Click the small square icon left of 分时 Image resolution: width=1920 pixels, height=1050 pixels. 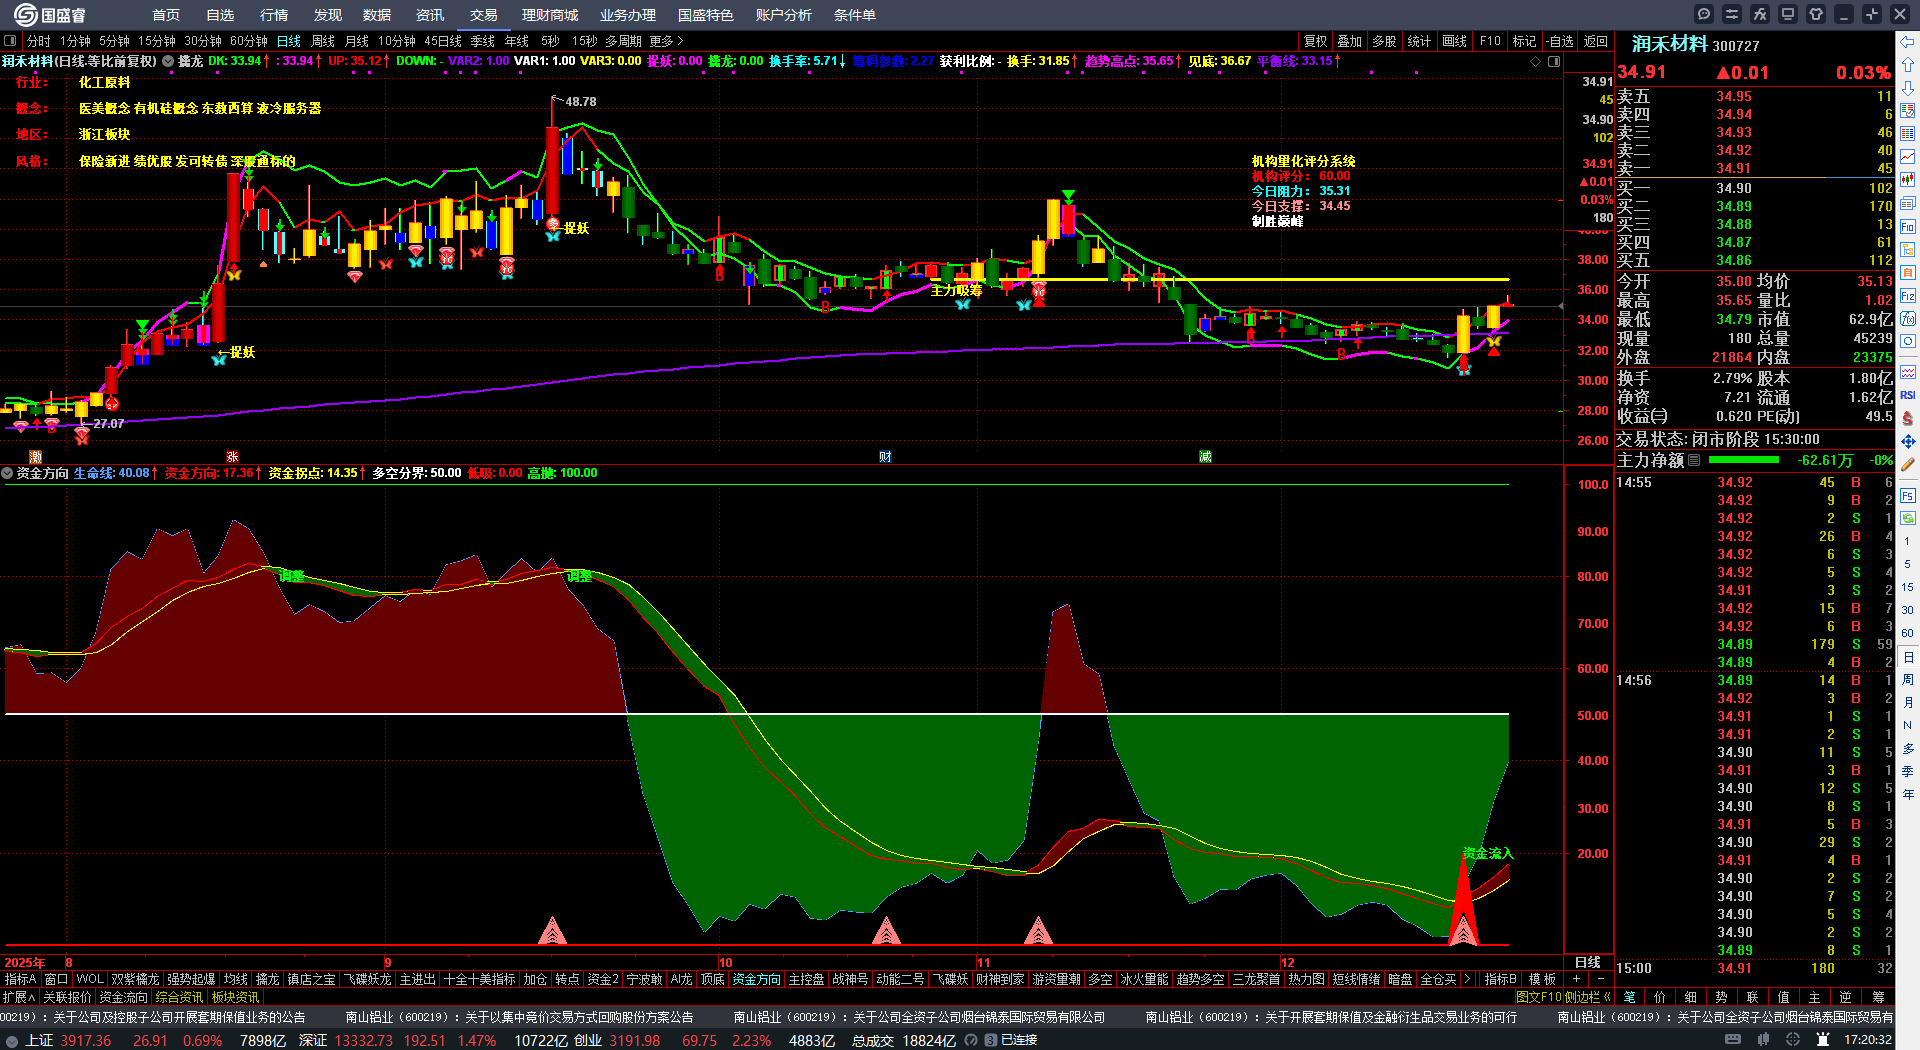[x=10, y=41]
